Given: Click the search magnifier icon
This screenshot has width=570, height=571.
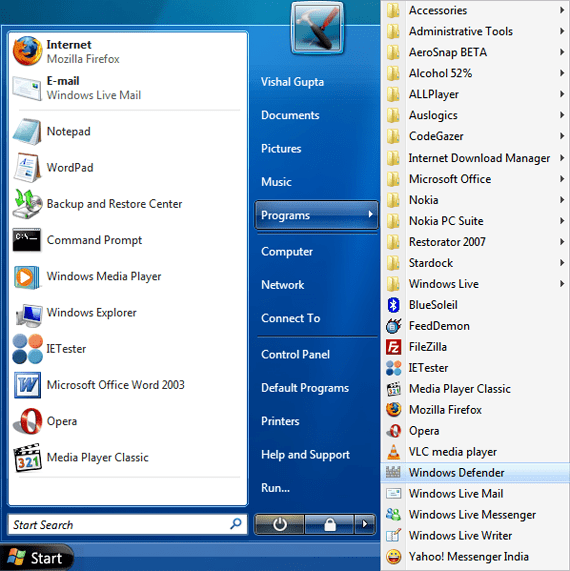Looking at the screenshot, I should pyautogui.click(x=236, y=524).
